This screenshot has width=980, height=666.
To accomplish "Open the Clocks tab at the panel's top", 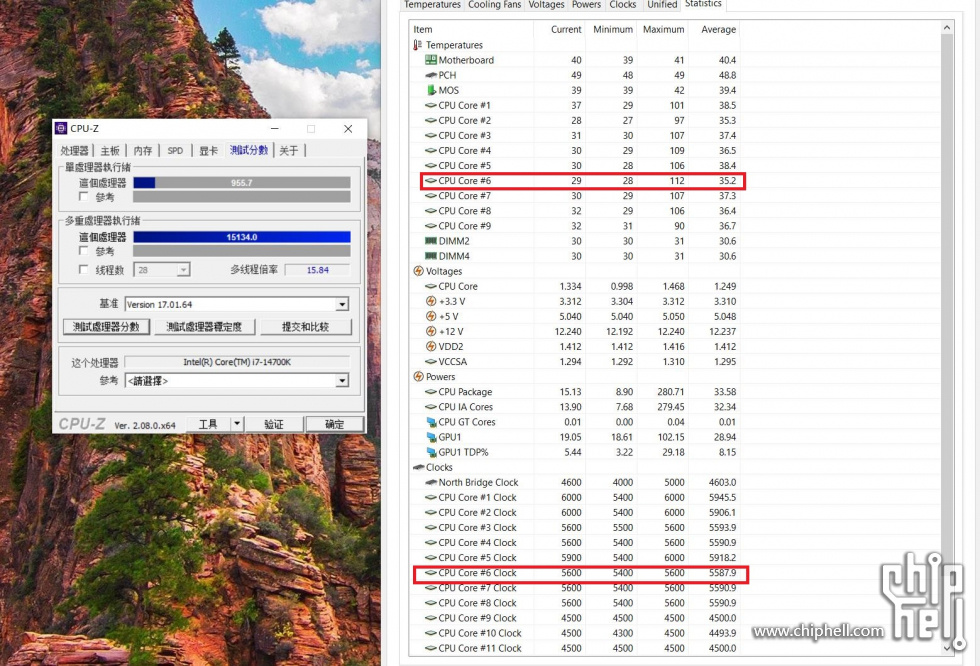I will [622, 5].
